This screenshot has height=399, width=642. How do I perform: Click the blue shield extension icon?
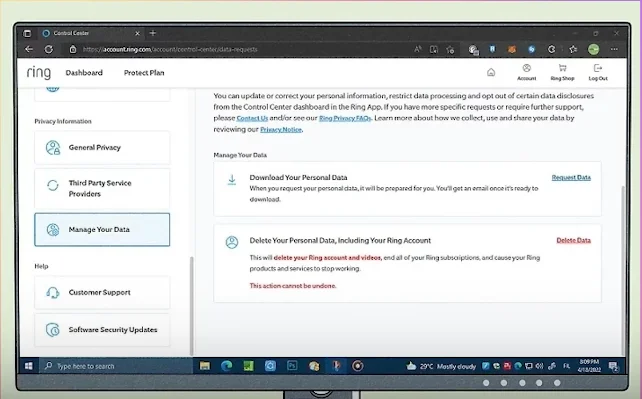[493, 49]
